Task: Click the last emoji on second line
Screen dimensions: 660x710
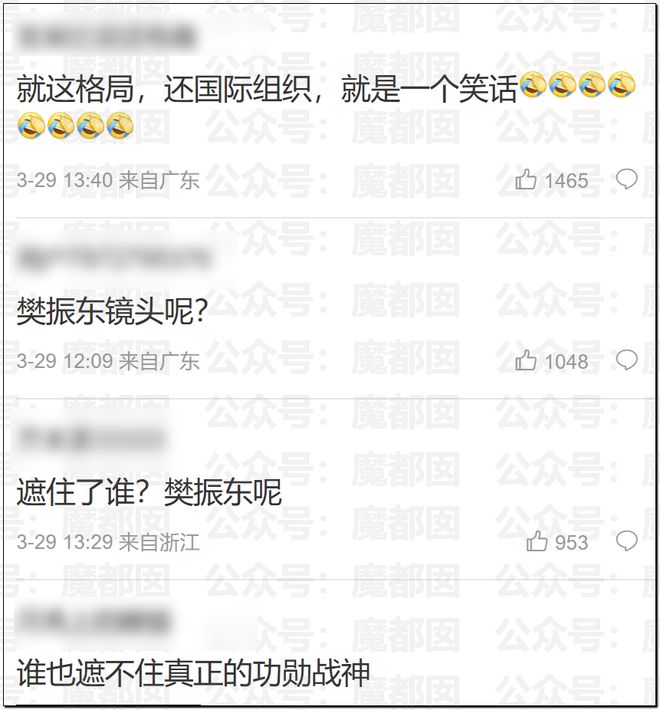Action: click(x=120, y=125)
